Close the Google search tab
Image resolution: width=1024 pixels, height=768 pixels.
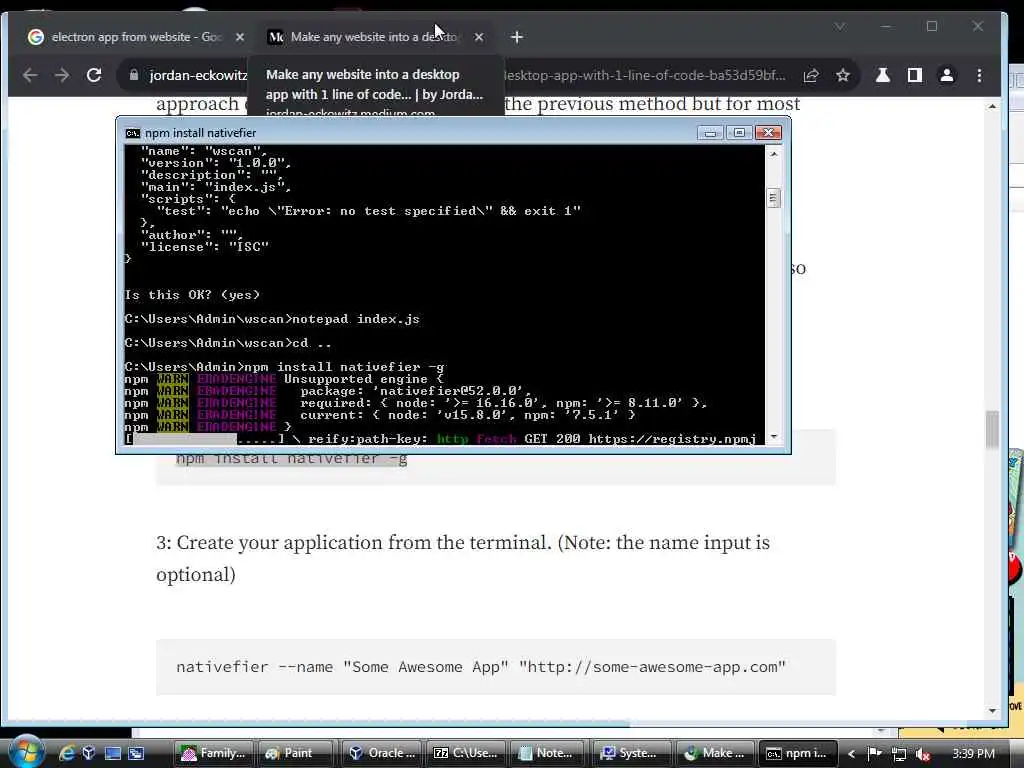pos(240,37)
